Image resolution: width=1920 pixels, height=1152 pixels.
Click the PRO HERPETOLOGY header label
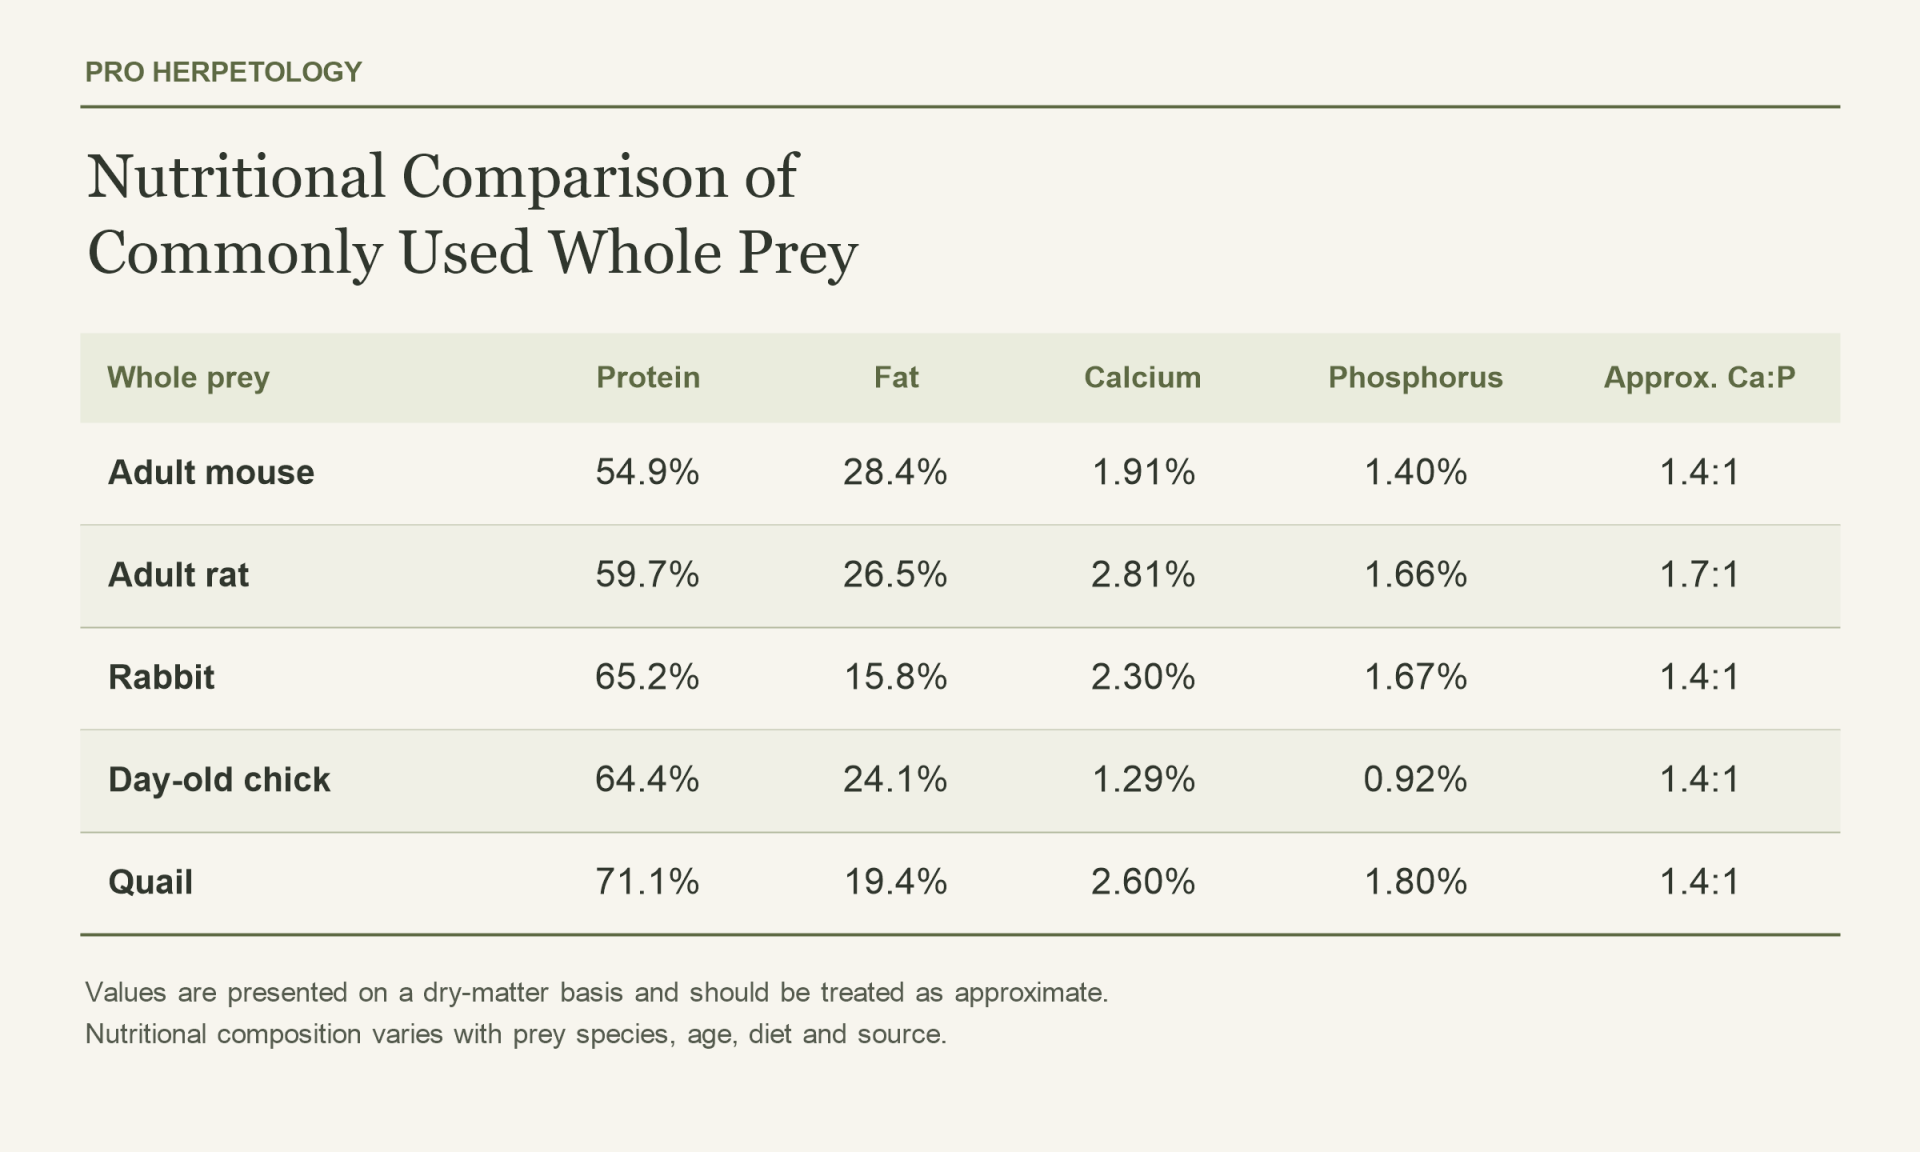pos(223,72)
